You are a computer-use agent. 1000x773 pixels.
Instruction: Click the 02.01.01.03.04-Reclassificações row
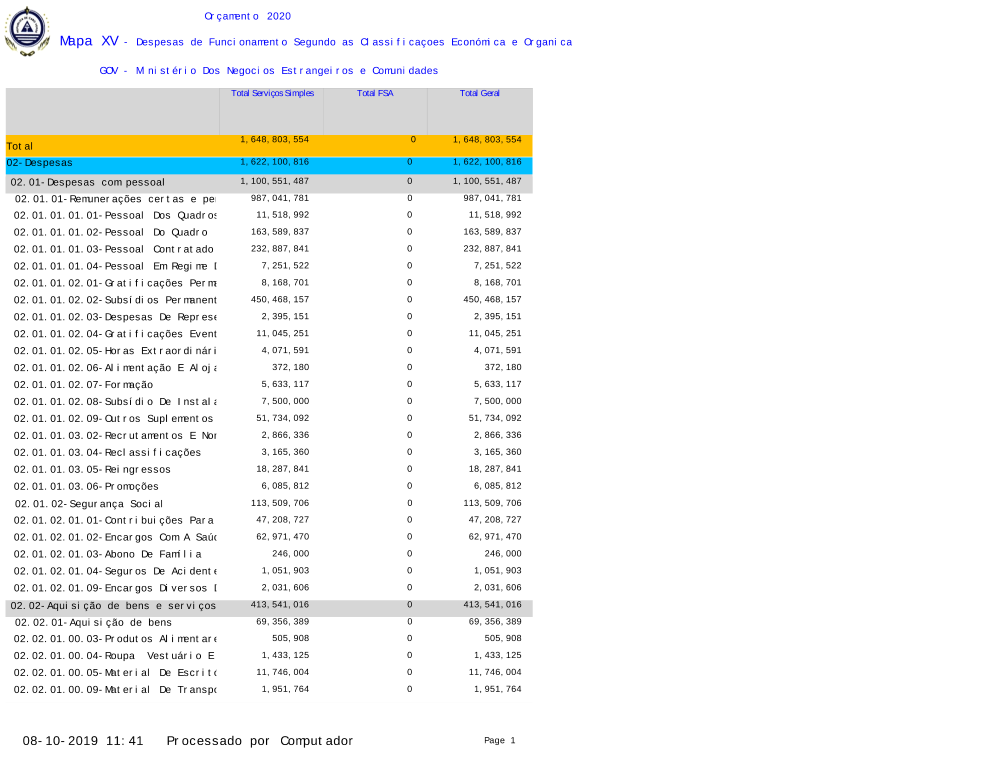[x=107, y=453]
